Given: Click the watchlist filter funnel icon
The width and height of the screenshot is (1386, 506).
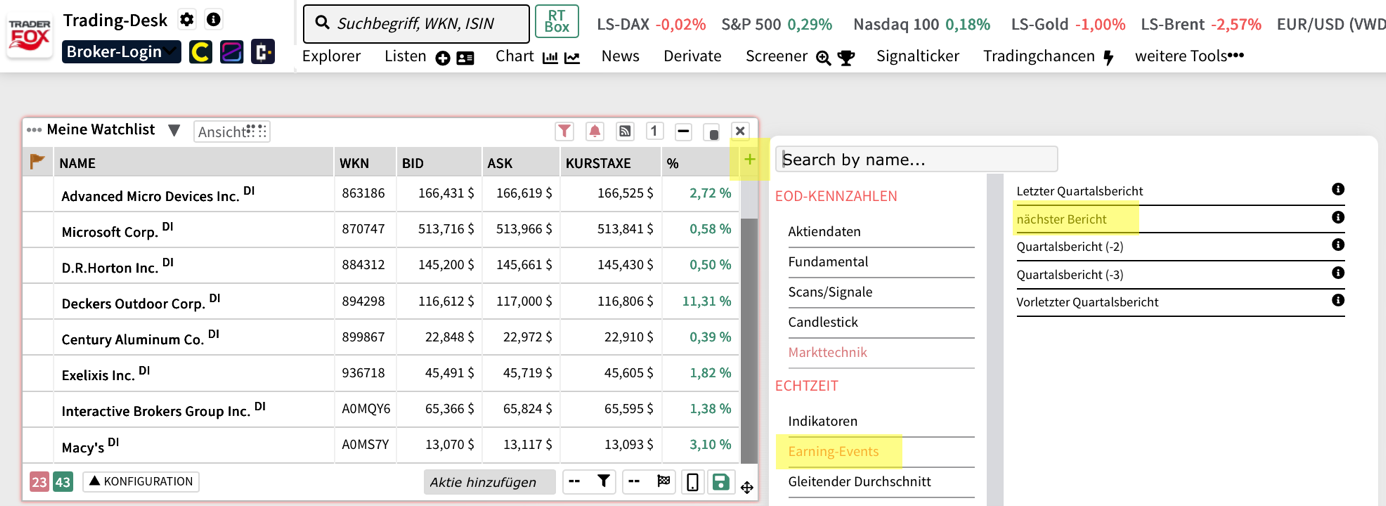Looking at the screenshot, I should [x=564, y=131].
